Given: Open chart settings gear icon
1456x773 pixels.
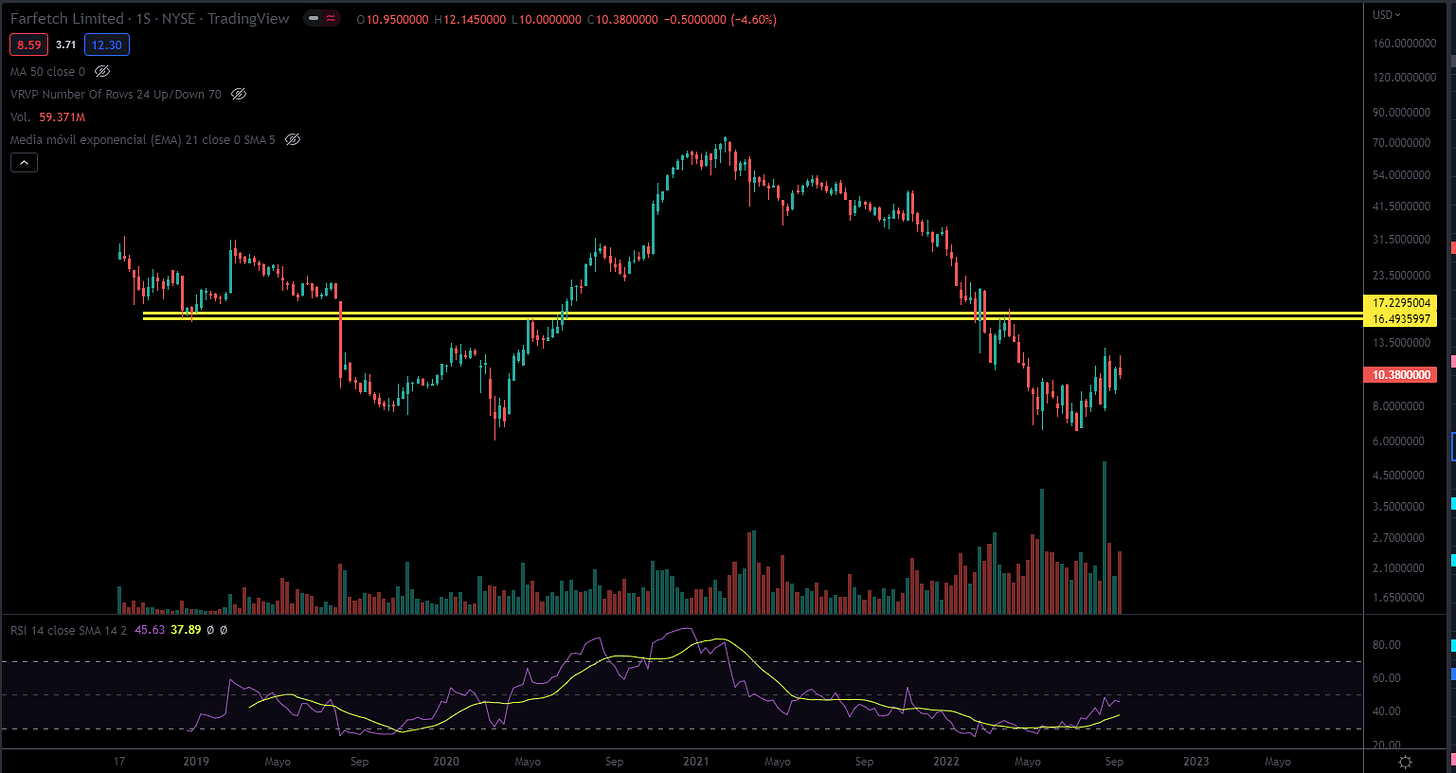Looking at the screenshot, I should point(1405,761).
